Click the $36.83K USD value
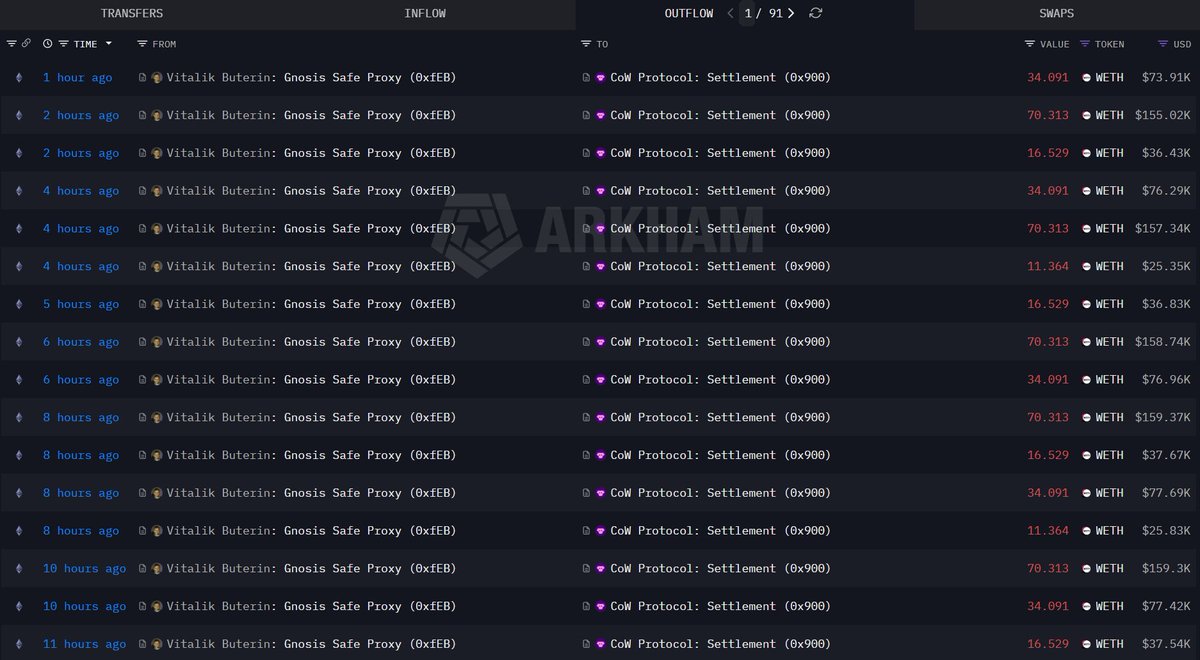 (1166, 304)
